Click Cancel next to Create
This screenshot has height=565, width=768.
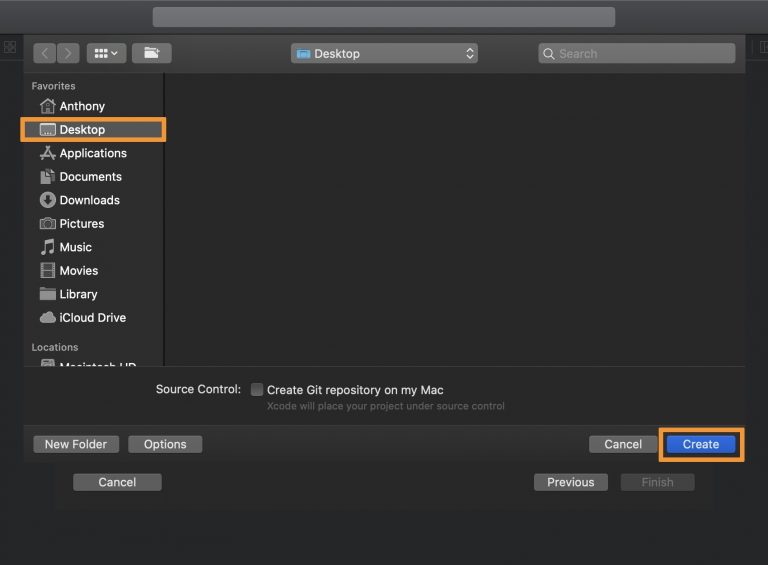coord(623,444)
